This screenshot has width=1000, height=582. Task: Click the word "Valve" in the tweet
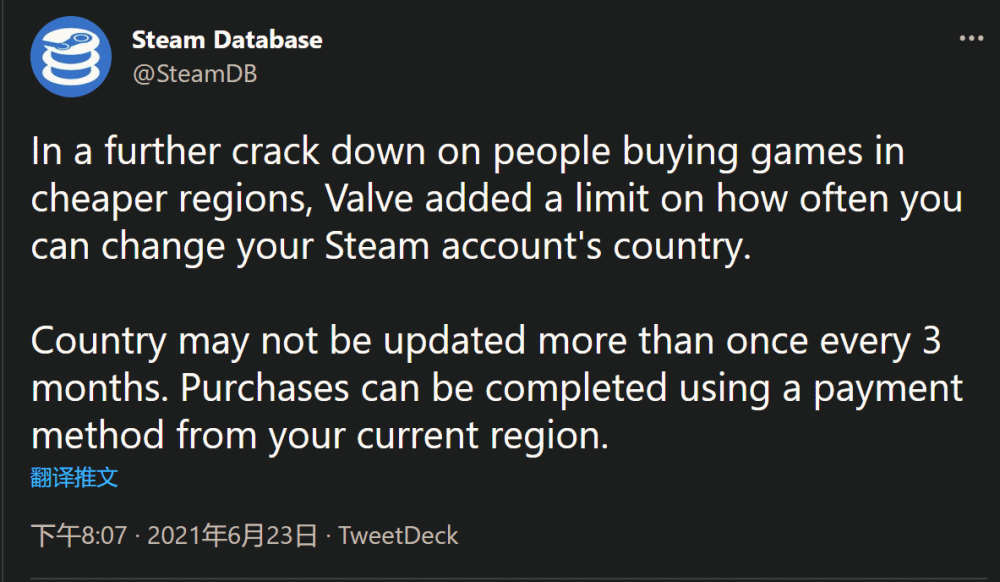(x=361, y=198)
